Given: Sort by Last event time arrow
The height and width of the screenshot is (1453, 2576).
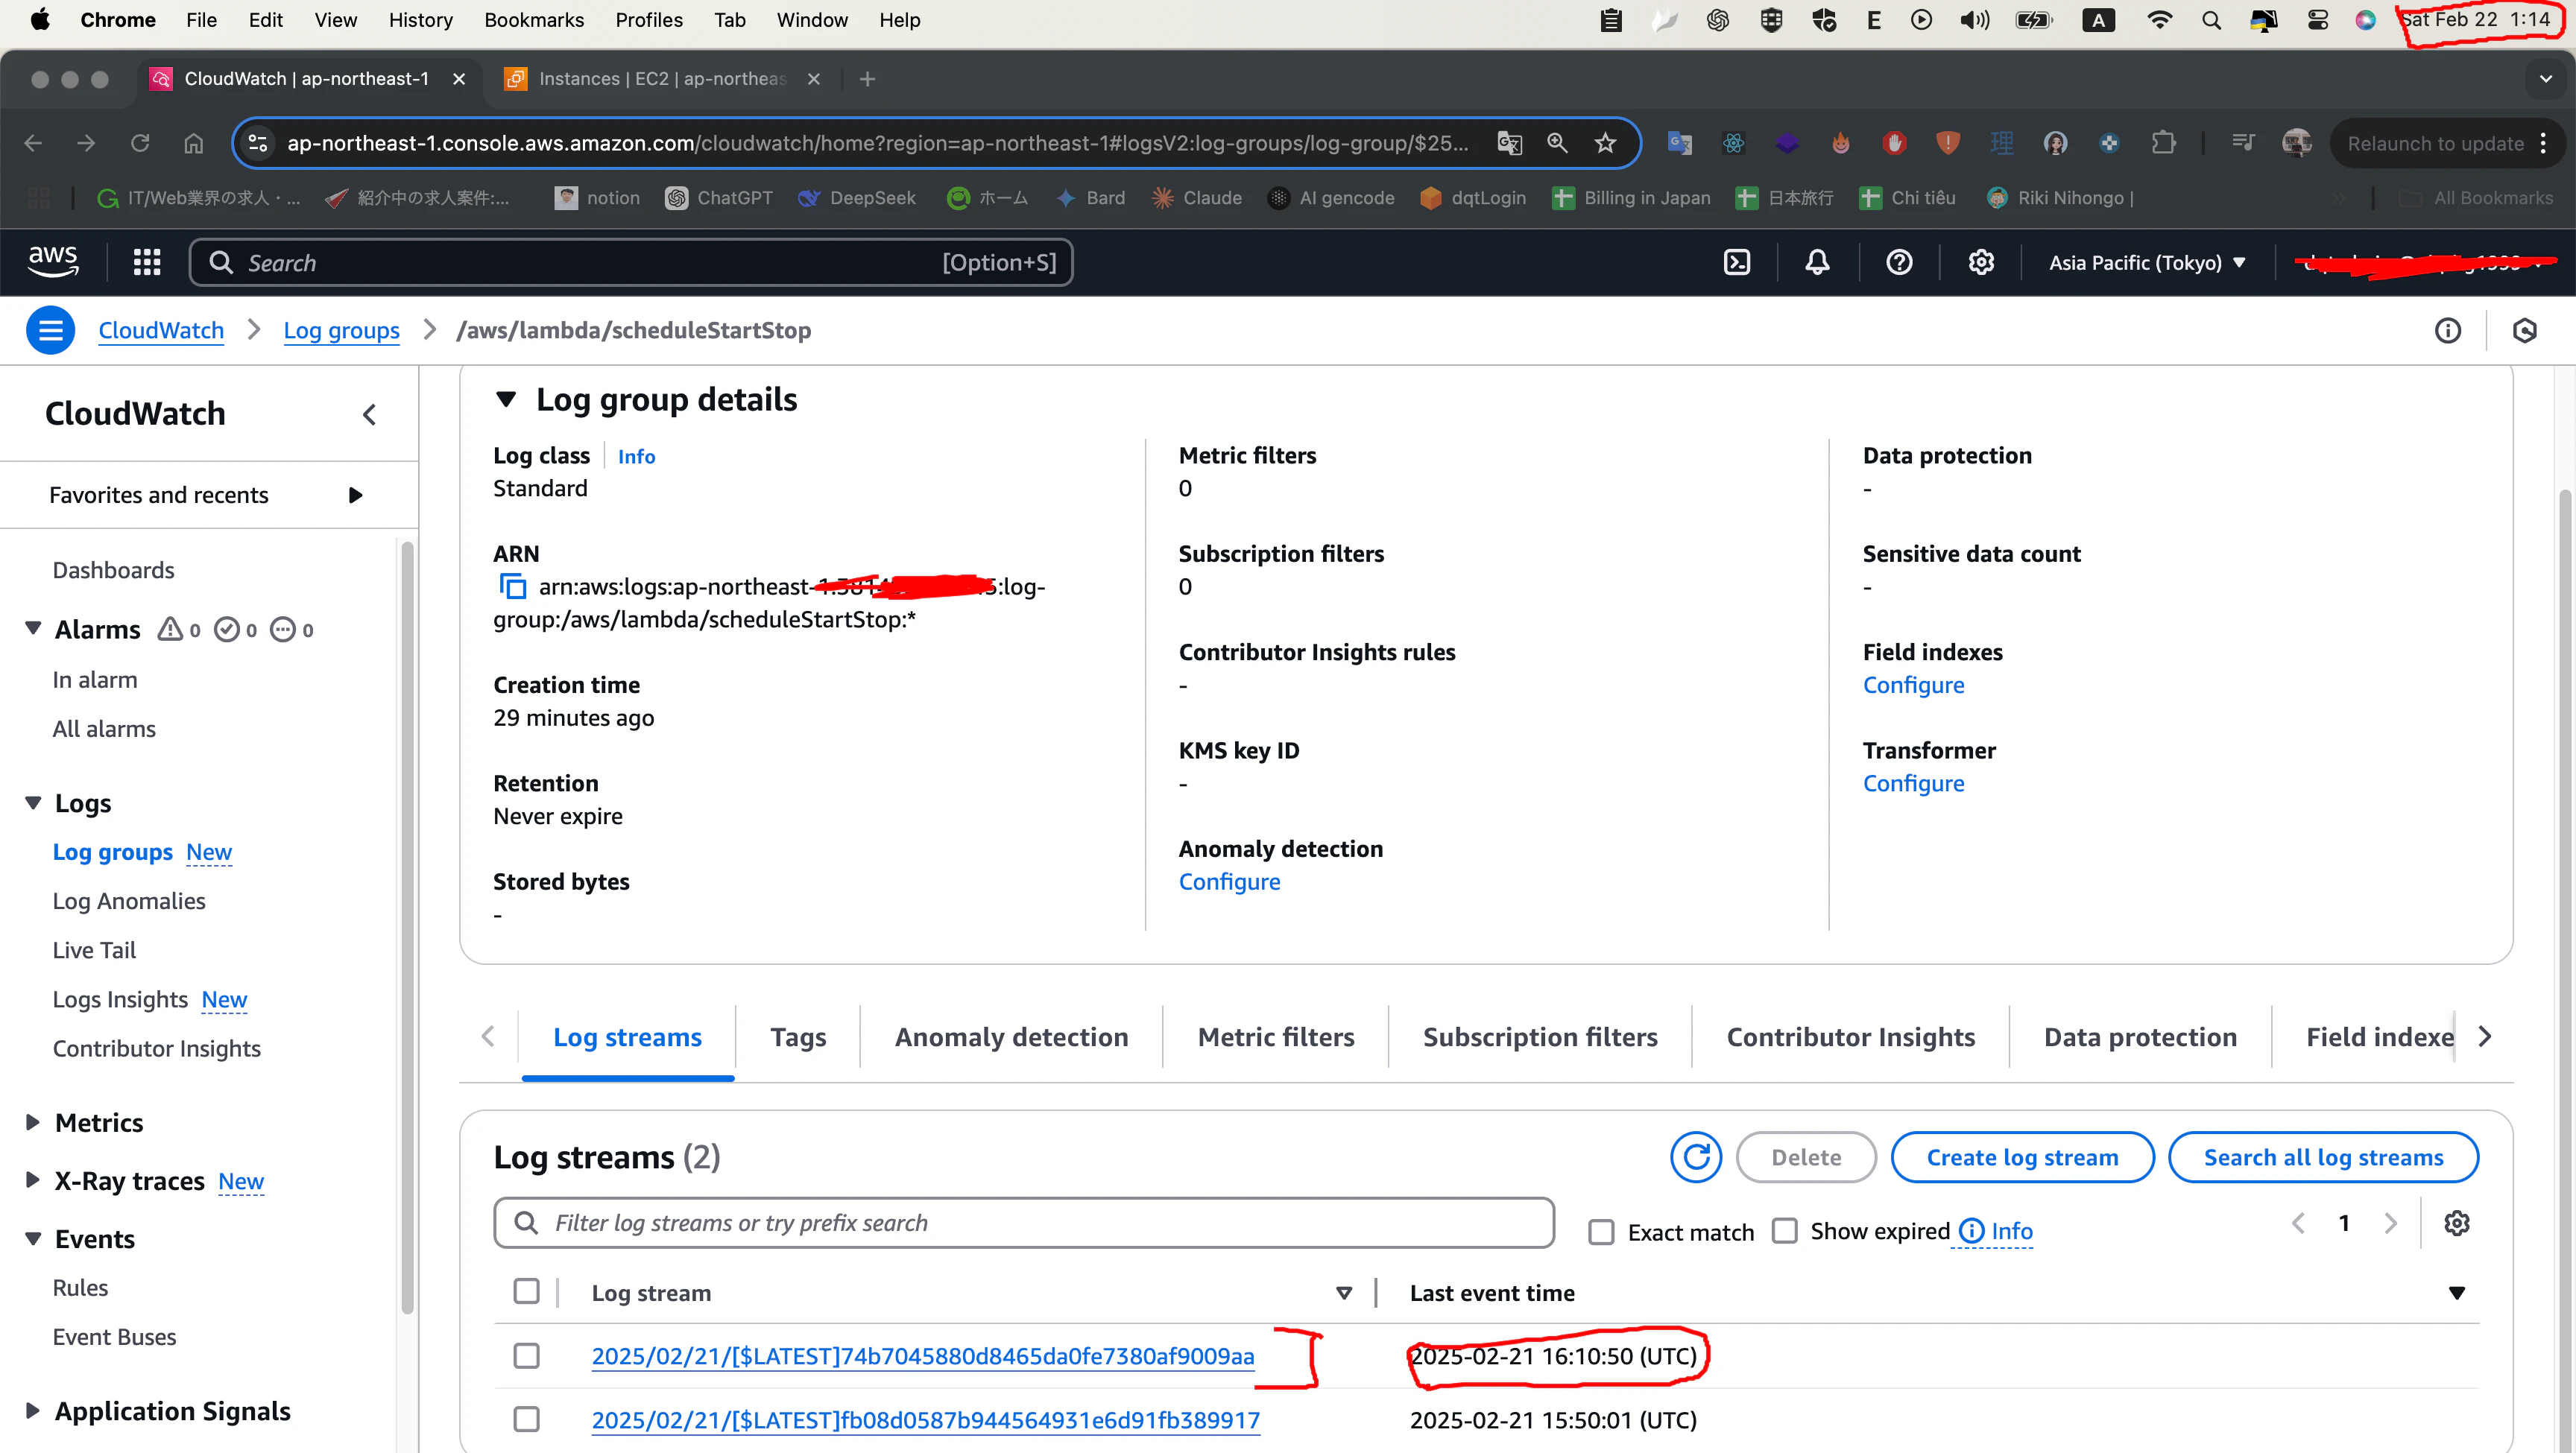Looking at the screenshot, I should pyautogui.click(x=2456, y=1293).
